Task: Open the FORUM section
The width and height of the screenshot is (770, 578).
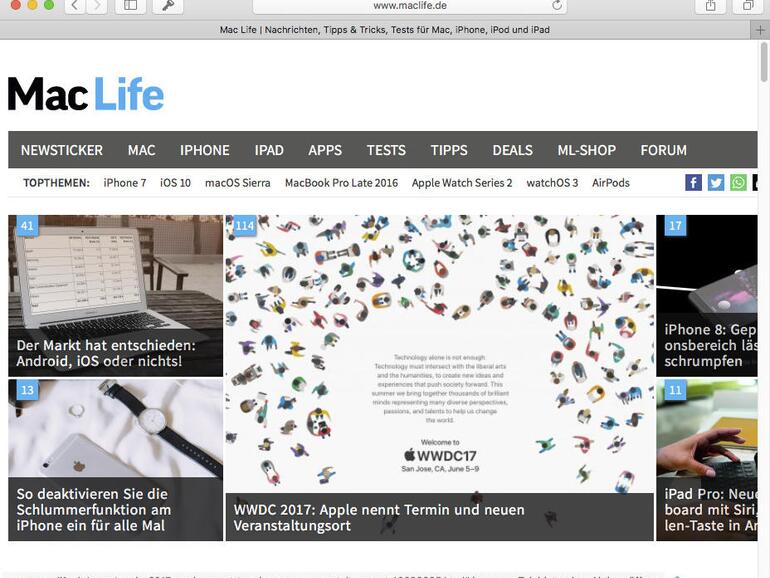Action: (664, 150)
